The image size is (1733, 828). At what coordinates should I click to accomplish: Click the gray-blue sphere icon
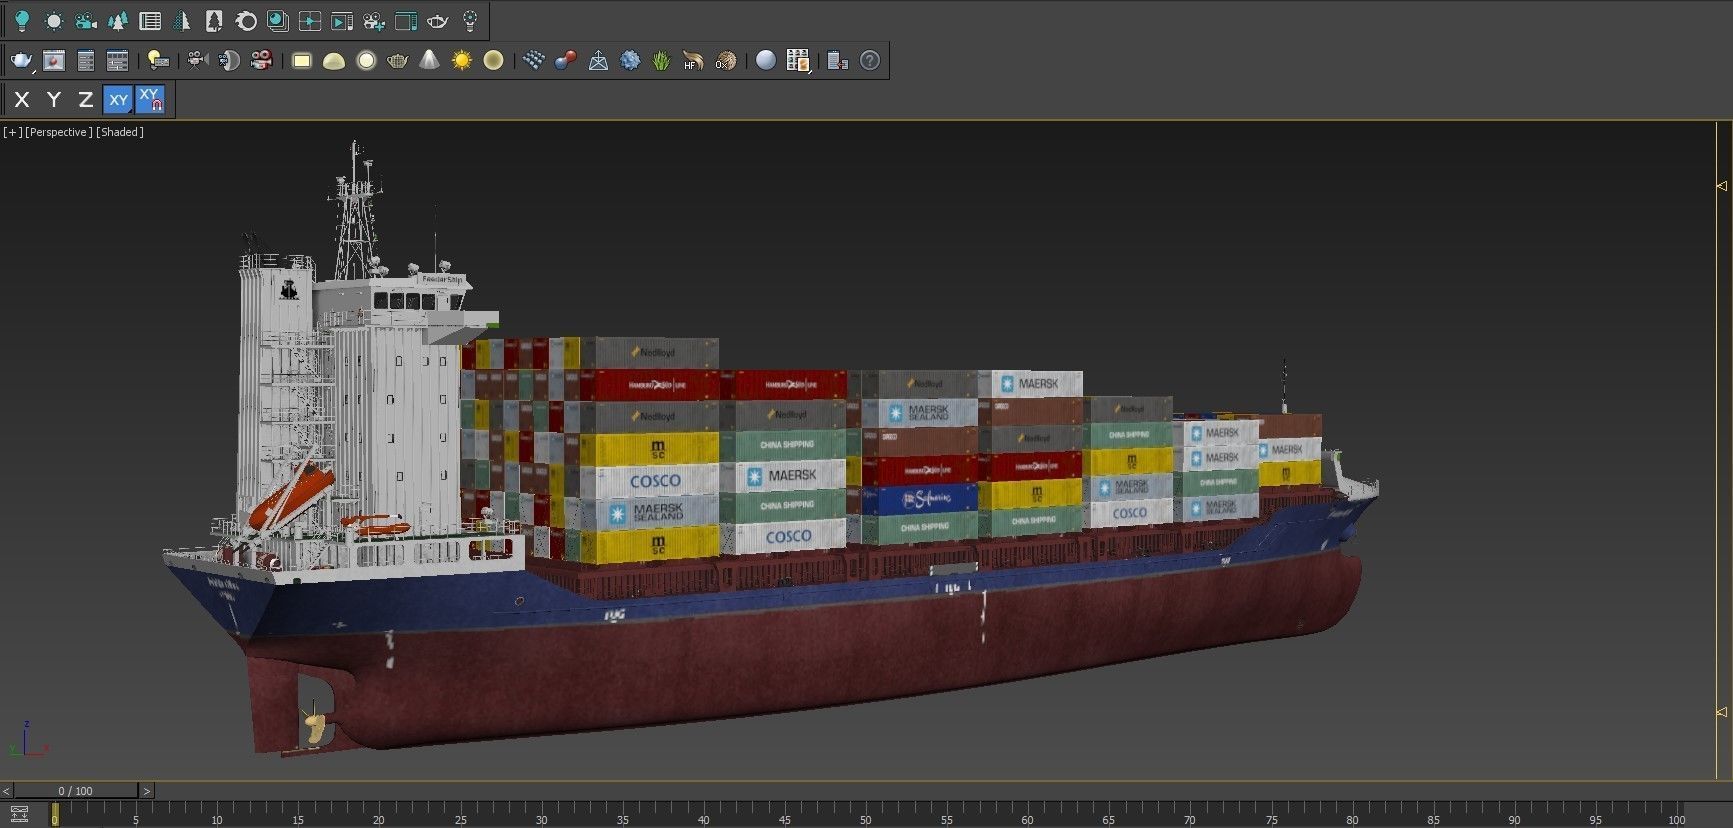click(x=766, y=61)
